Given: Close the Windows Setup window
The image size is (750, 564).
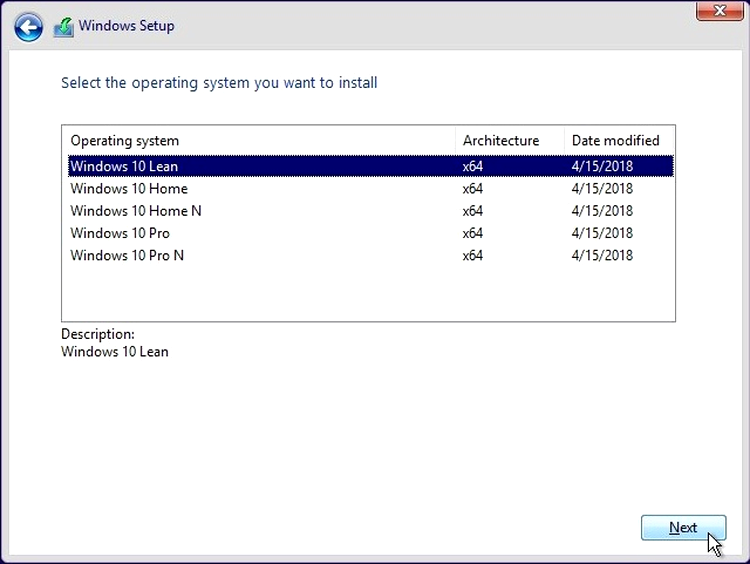Looking at the screenshot, I should (x=719, y=11).
